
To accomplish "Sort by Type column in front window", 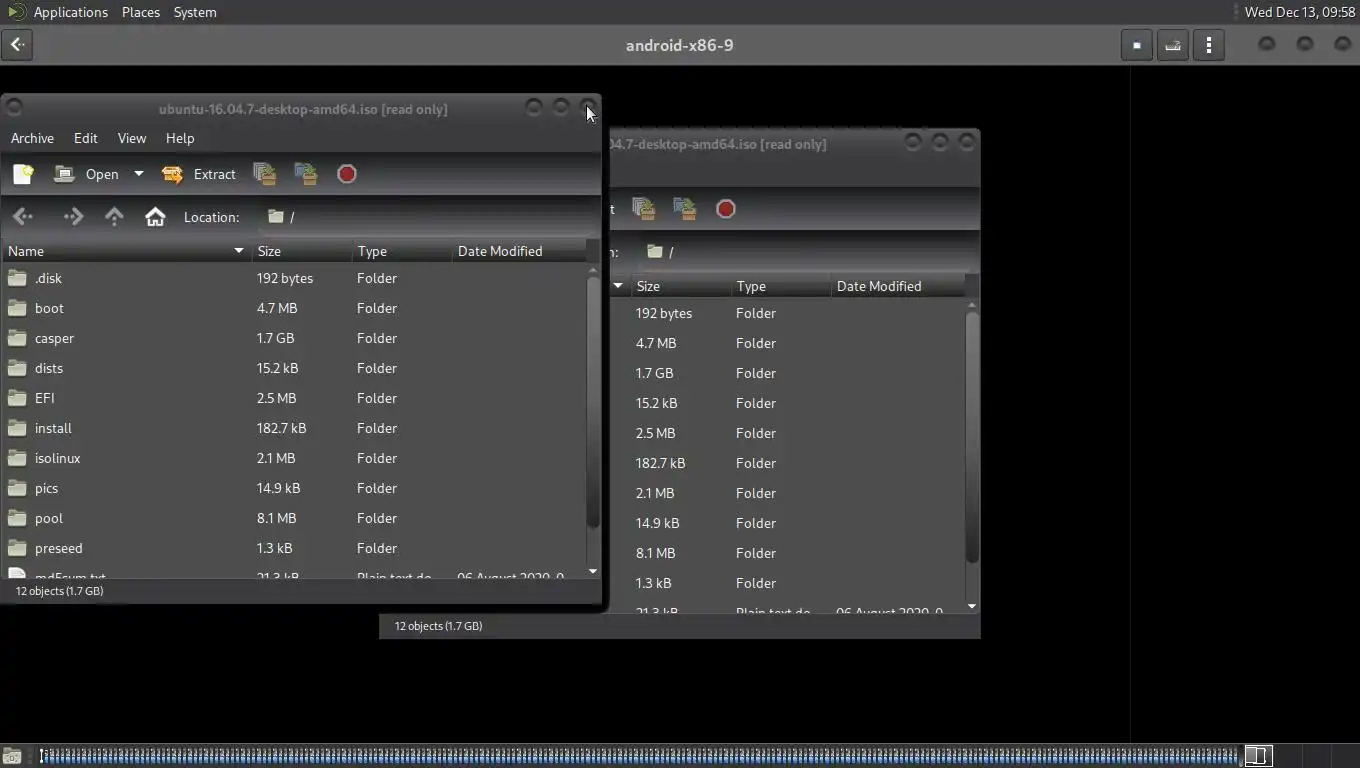I will [401, 251].
